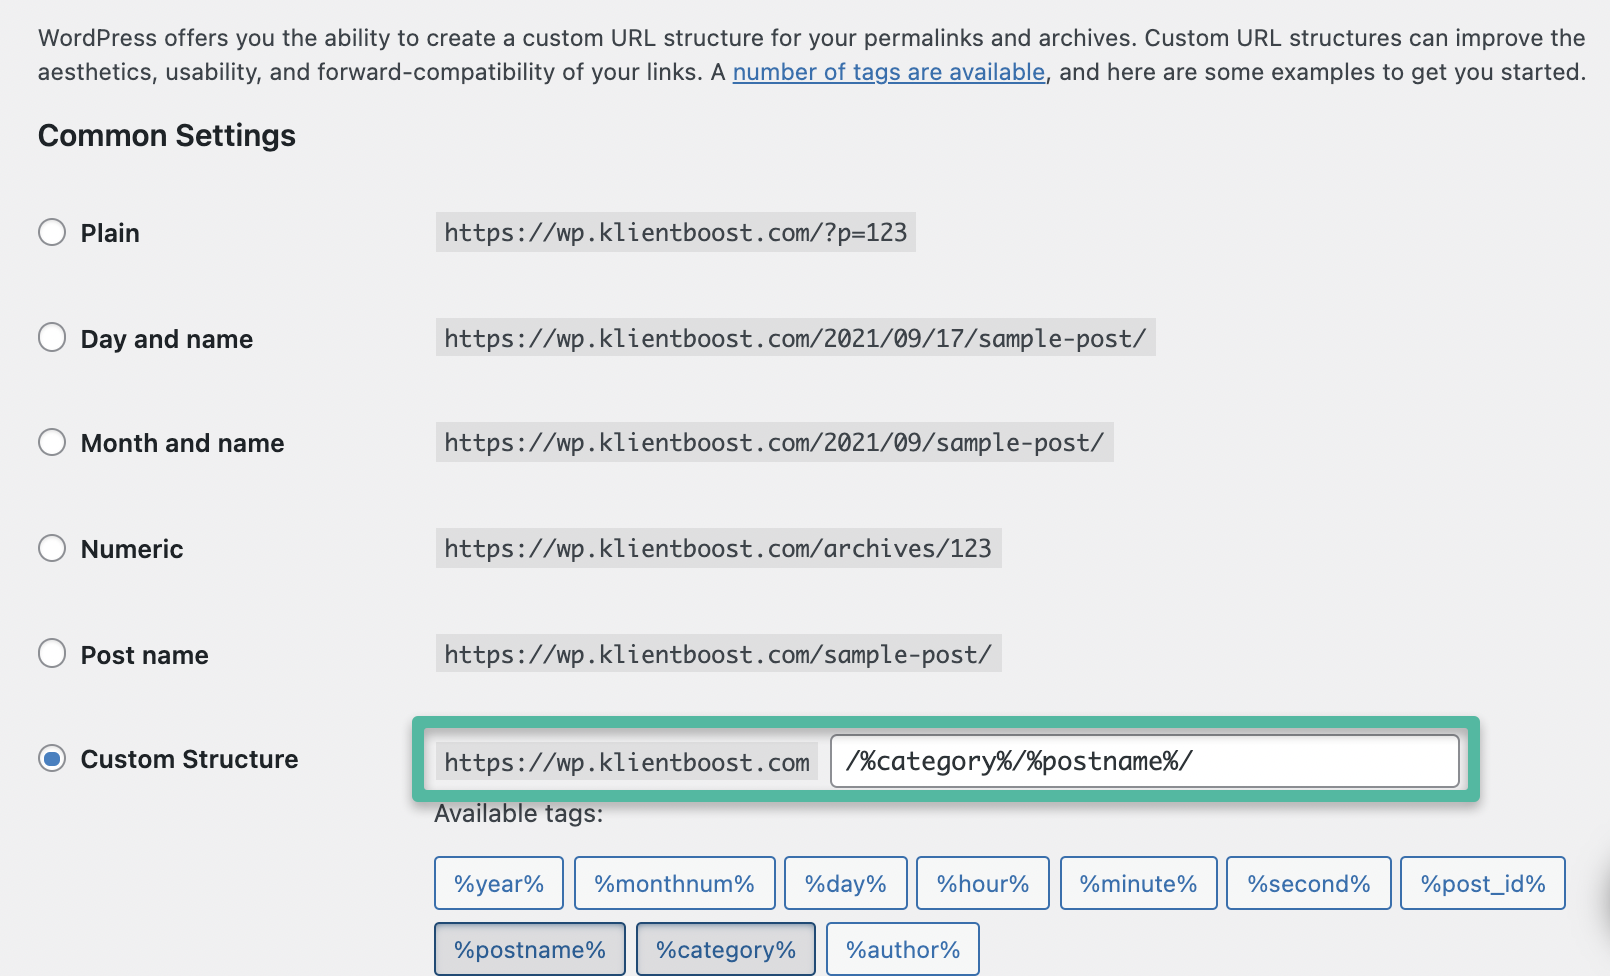Image resolution: width=1610 pixels, height=976 pixels.
Task: Toggle the Custom Structure radio button
Action: point(52,759)
